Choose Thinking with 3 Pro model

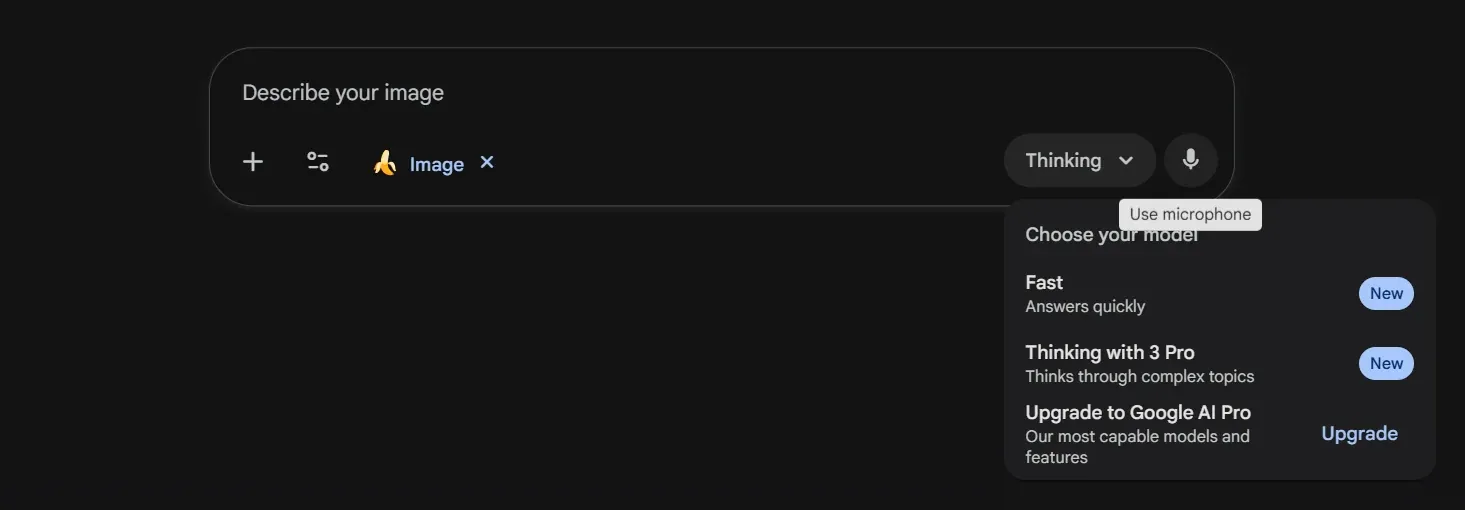(x=1109, y=353)
